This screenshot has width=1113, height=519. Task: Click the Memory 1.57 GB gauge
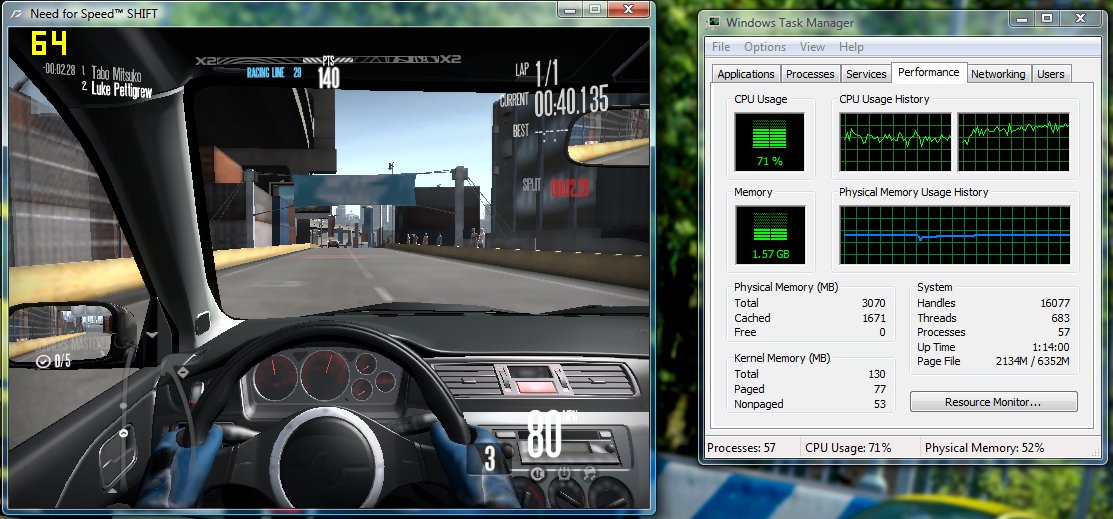coord(769,235)
